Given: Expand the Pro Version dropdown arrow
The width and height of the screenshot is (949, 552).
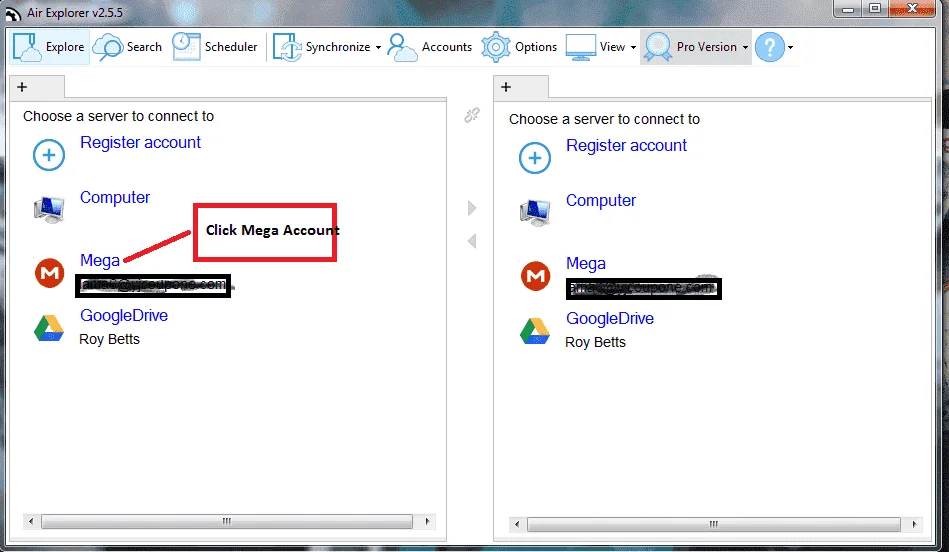Looking at the screenshot, I should pyautogui.click(x=745, y=47).
